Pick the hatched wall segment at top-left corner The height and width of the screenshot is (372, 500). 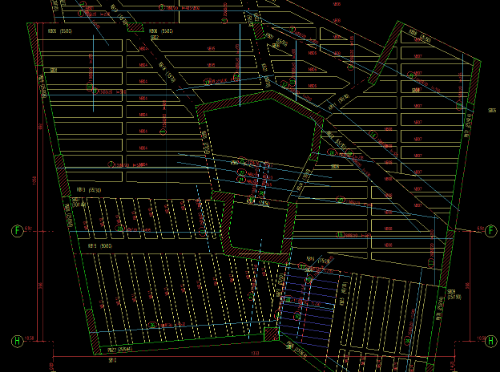point(35,44)
